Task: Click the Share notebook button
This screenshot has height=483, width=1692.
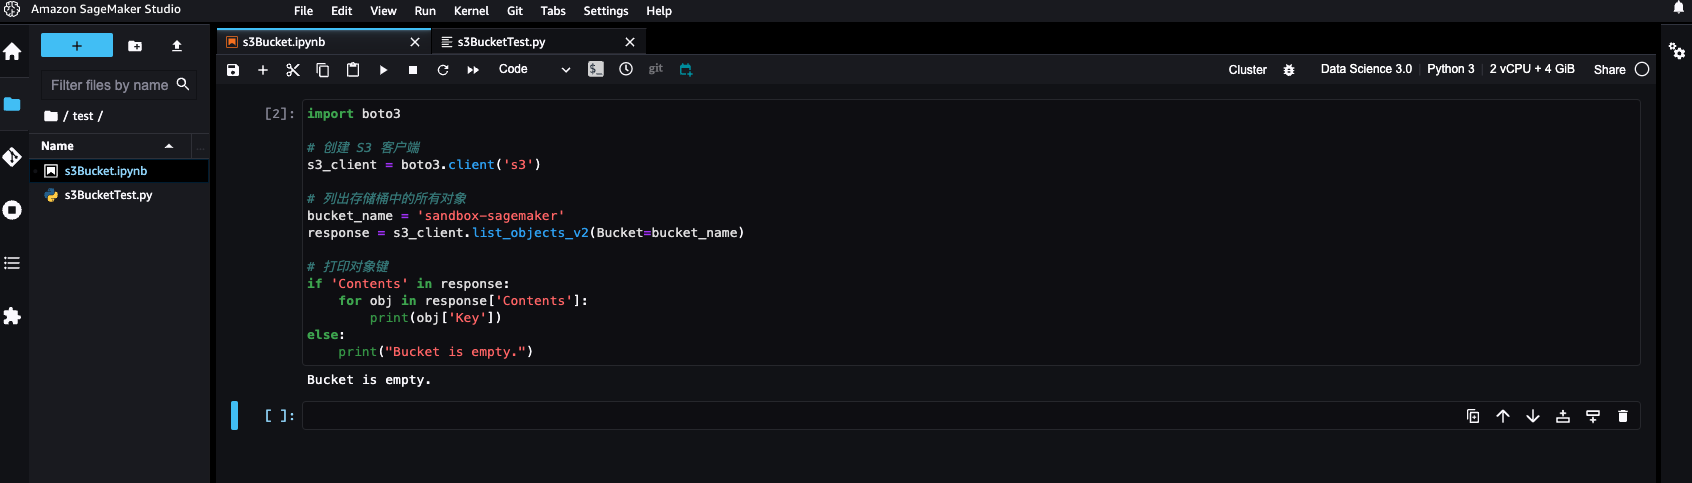Action: 1609,70
